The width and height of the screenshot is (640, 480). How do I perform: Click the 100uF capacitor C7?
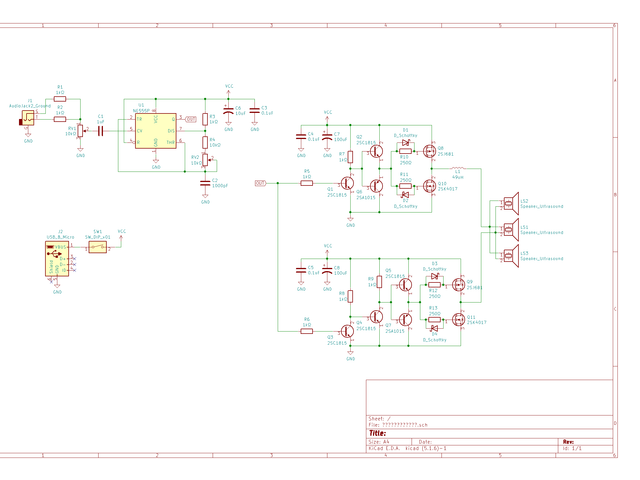[327, 136]
